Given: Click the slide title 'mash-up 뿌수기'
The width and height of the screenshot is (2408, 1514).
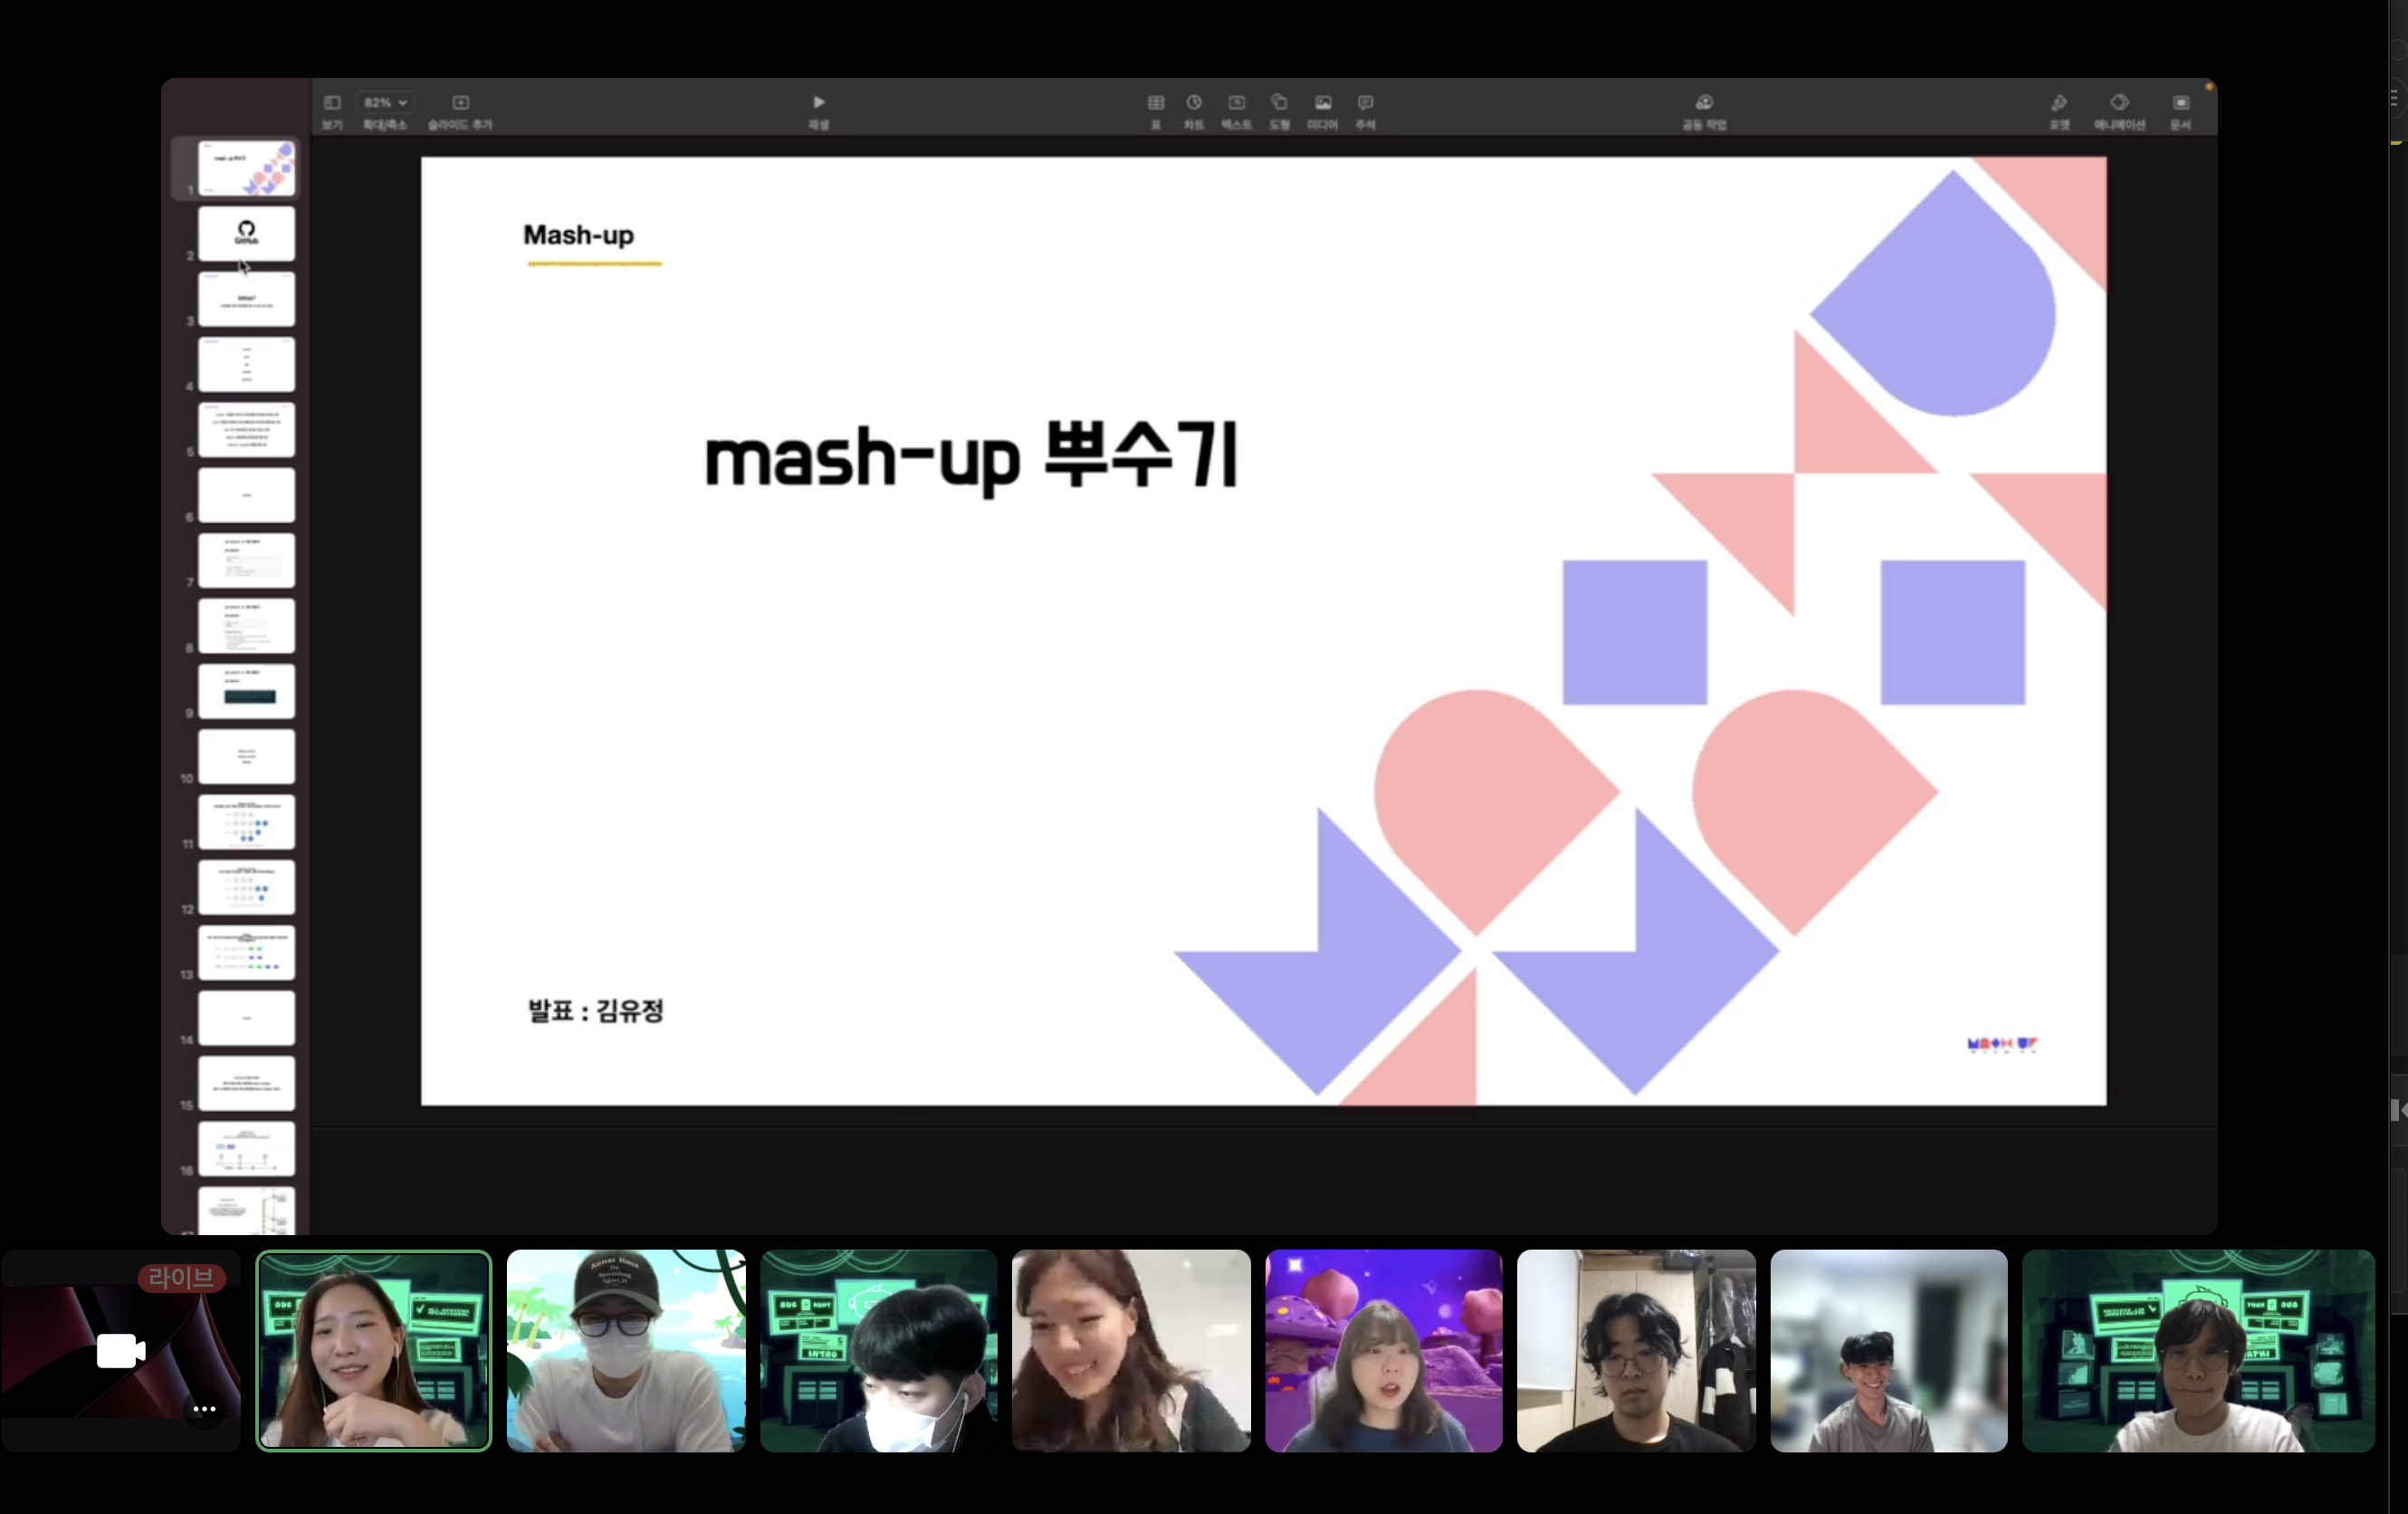Looking at the screenshot, I should (971, 457).
